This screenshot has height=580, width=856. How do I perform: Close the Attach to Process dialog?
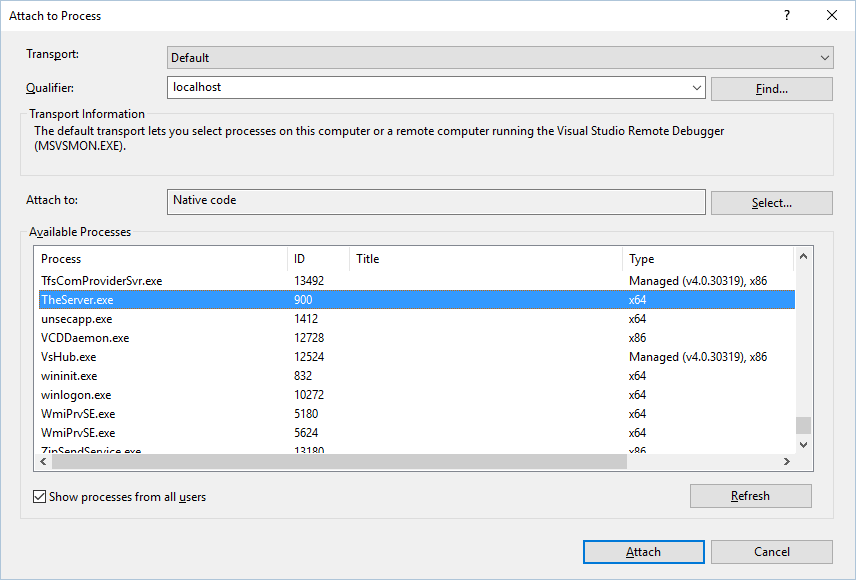pos(832,15)
